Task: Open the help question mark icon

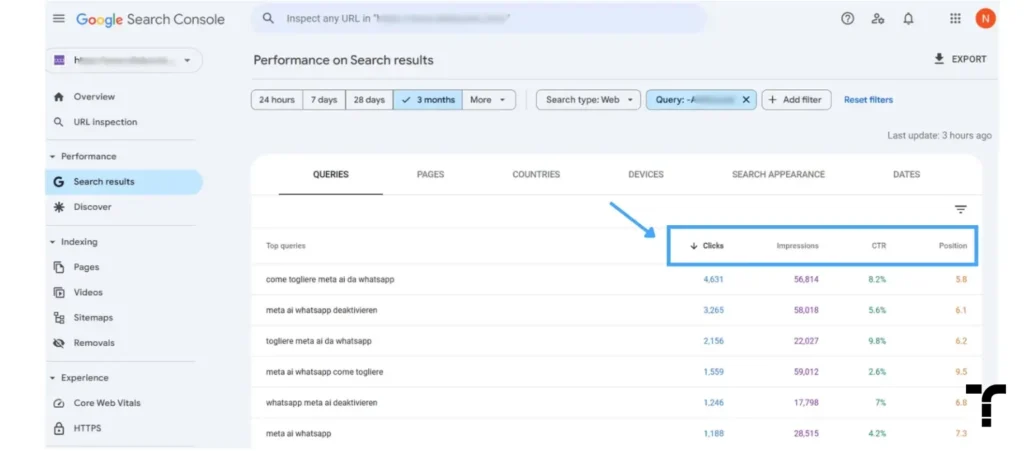Action: click(x=847, y=19)
